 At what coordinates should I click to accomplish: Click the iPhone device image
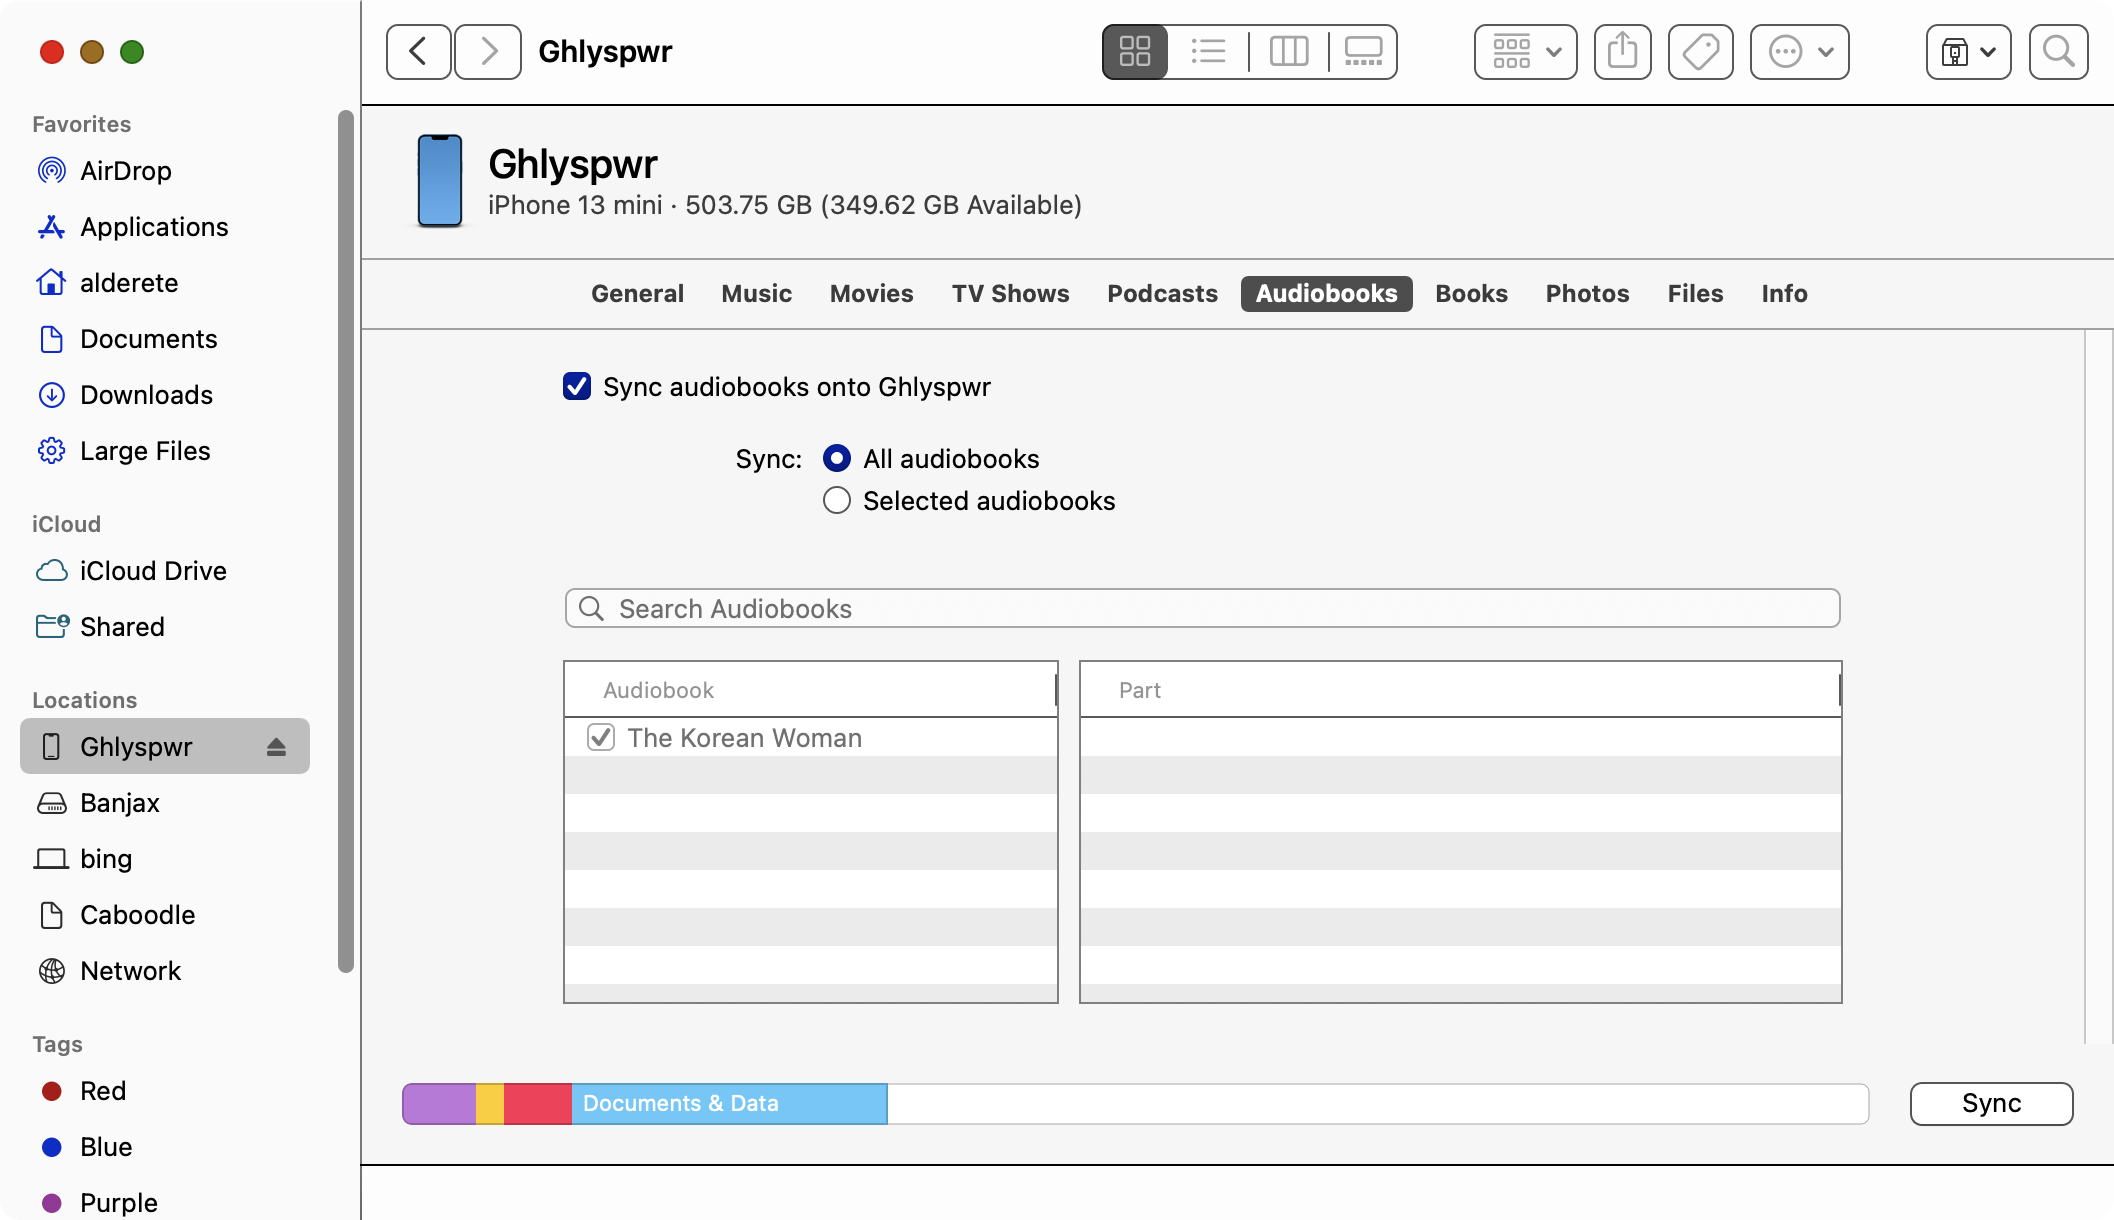tap(439, 181)
